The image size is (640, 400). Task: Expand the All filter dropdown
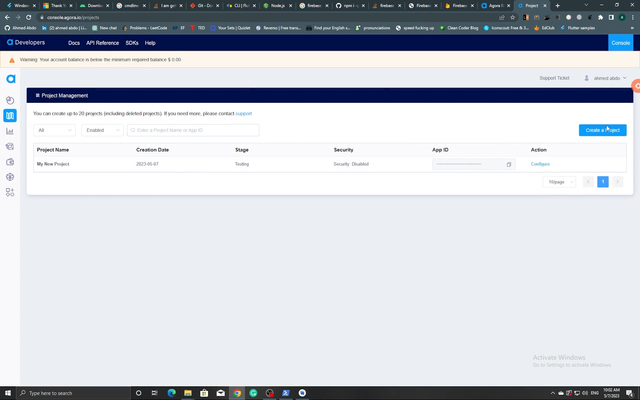click(54, 130)
